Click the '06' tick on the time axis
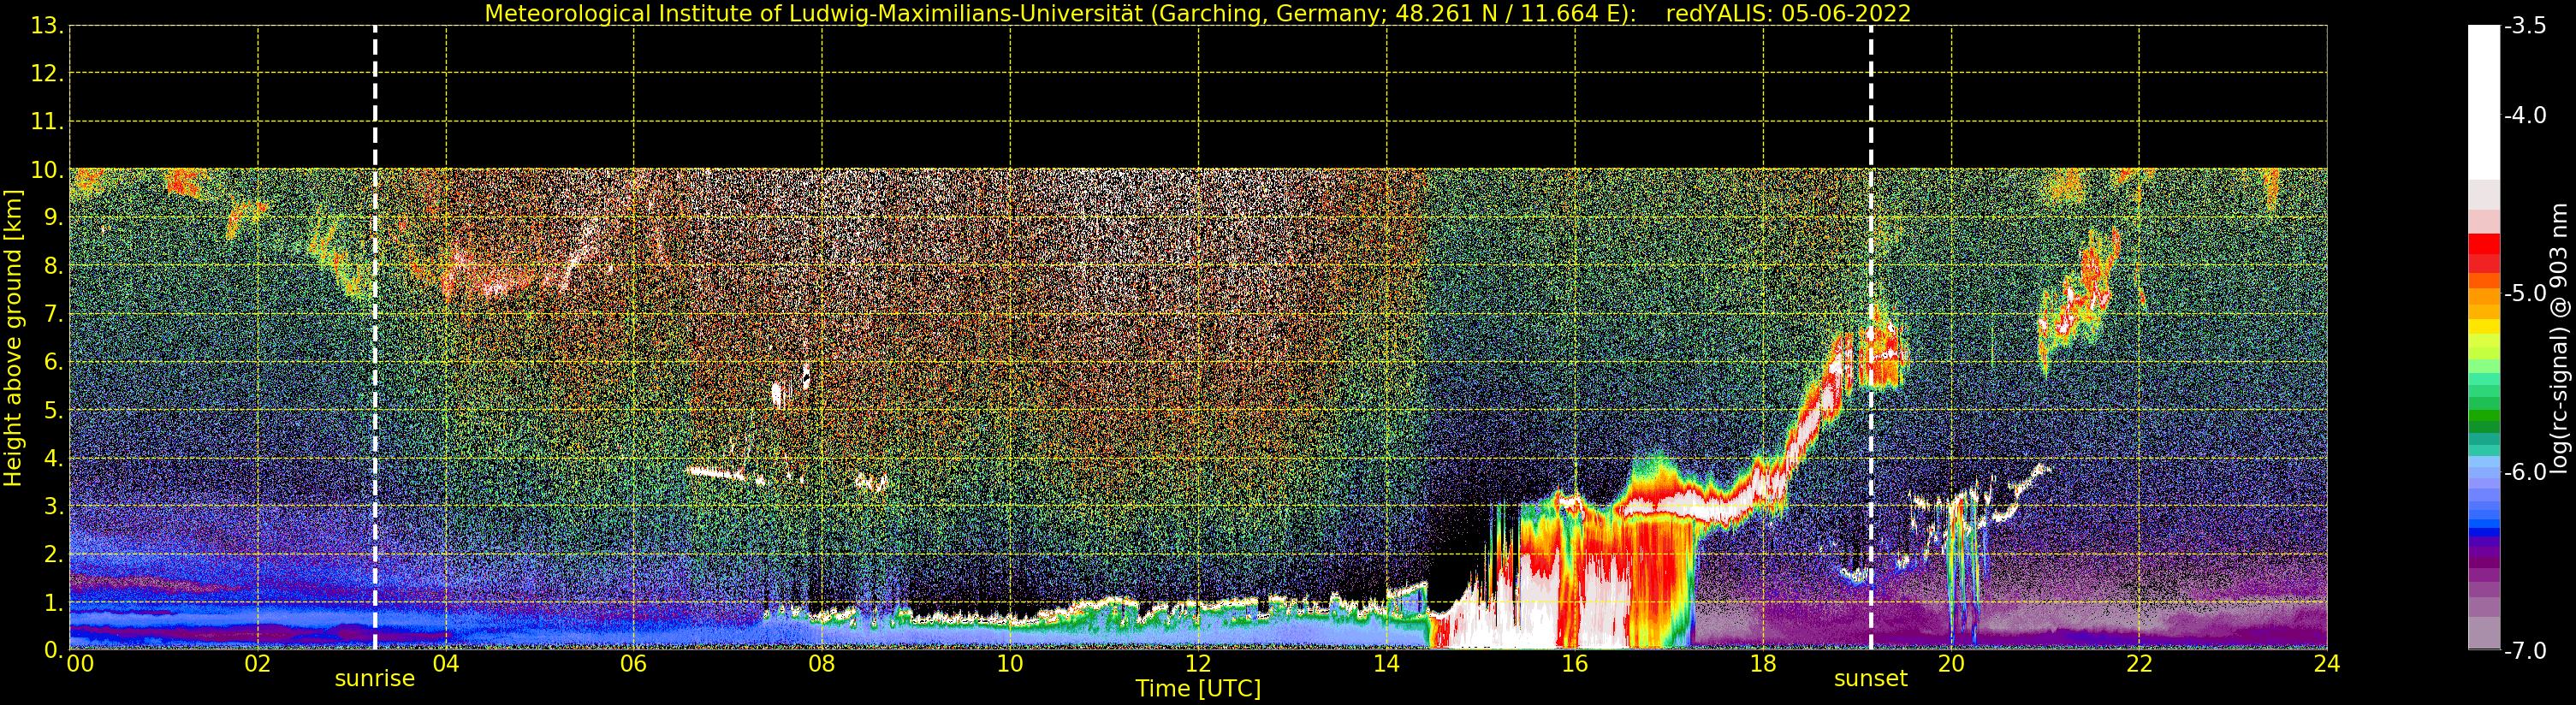Image resolution: width=2576 pixels, height=705 pixels. point(634,664)
